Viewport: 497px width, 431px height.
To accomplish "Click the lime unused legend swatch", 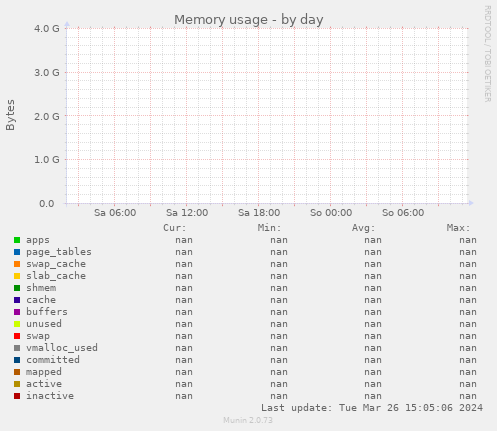I will (x=17, y=324).
